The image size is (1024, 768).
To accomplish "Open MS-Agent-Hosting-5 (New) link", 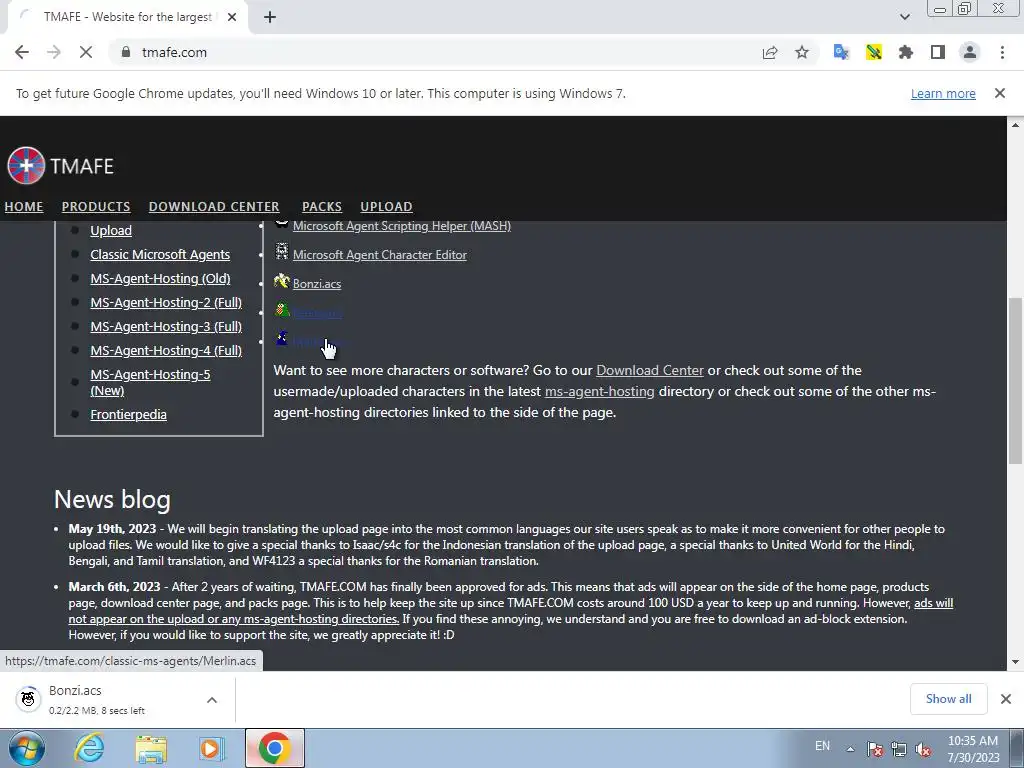I will (x=150, y=383).
